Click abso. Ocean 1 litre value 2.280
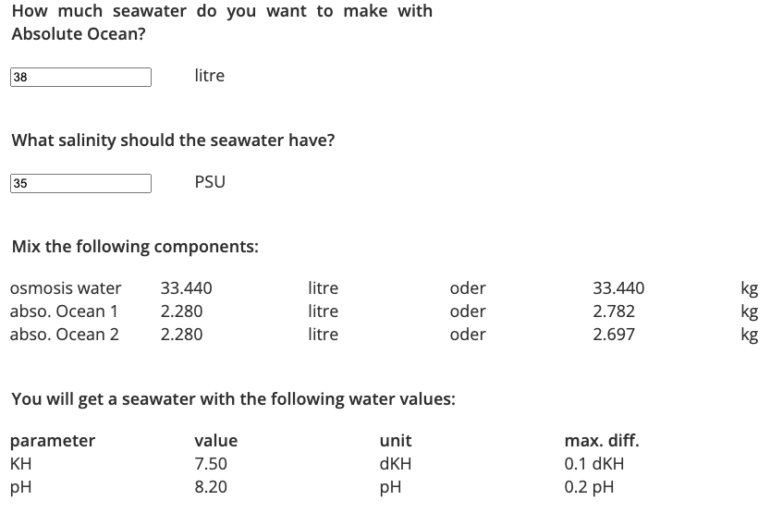770x525 pixels. (181, 312)
